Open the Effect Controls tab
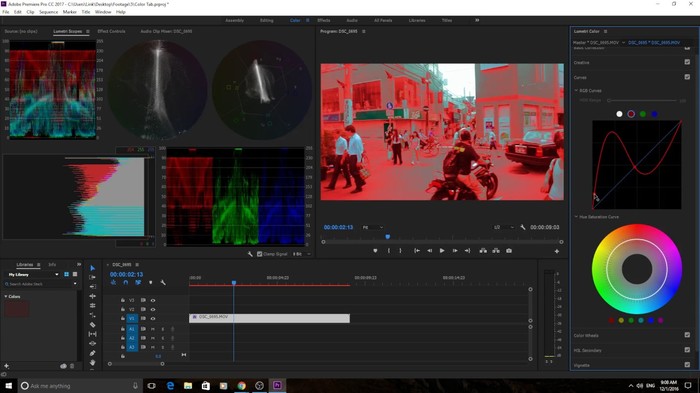The width and height of the screenshot is (700, 393). point(111,32)
